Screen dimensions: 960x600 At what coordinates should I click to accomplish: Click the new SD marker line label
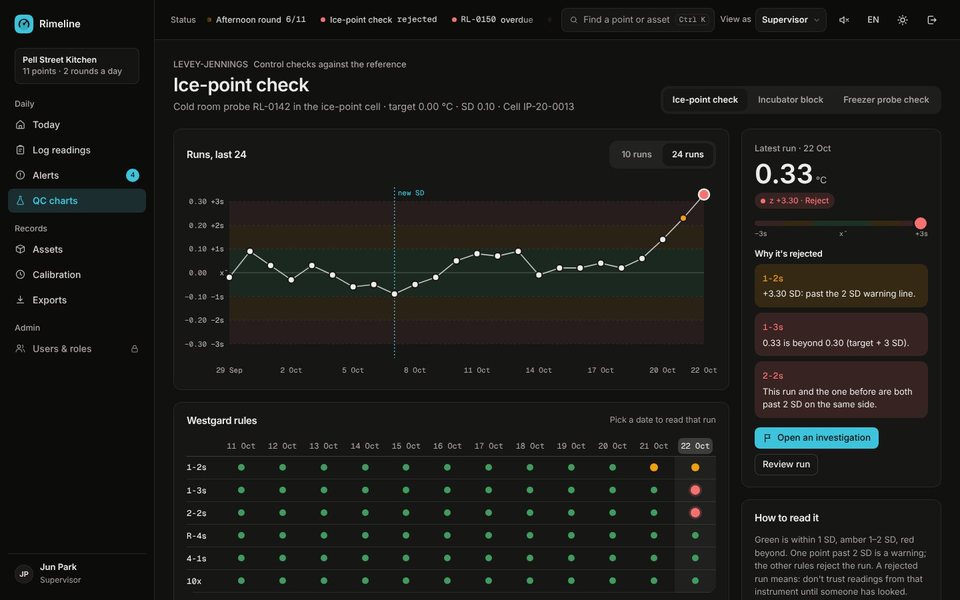pos(411,193)
